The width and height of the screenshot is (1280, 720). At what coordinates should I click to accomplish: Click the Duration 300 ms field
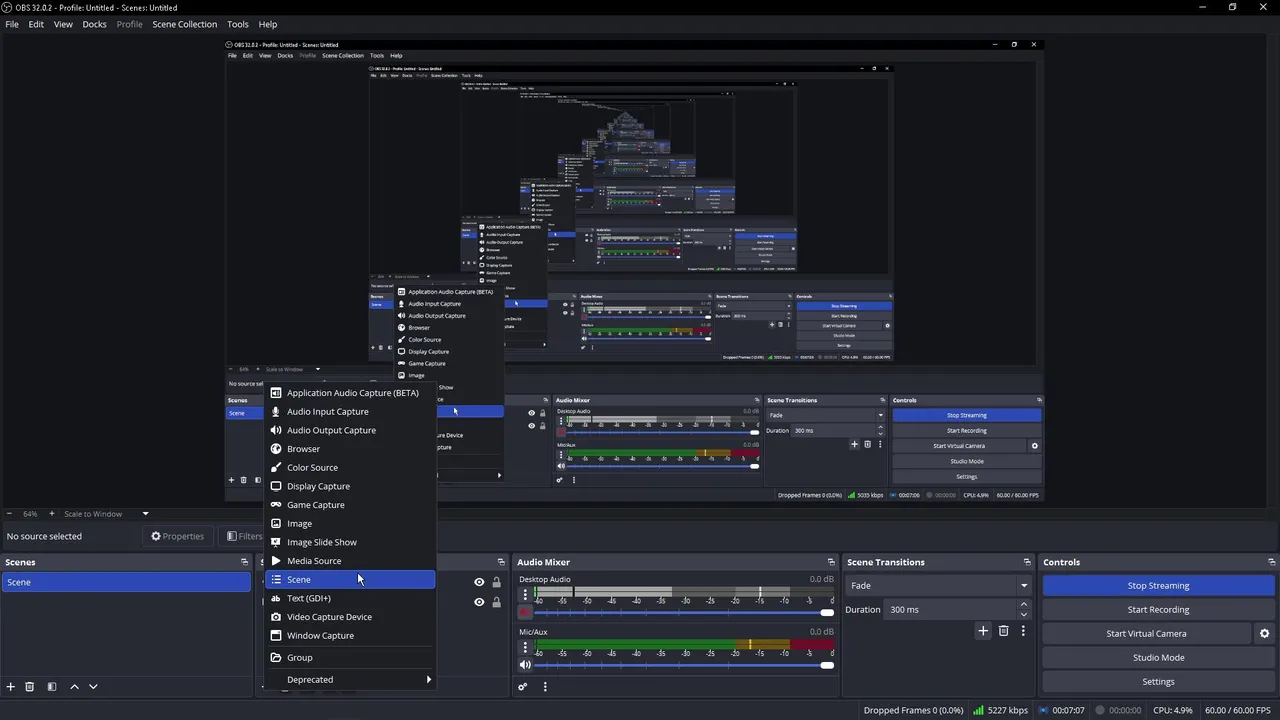click(950, 610)
